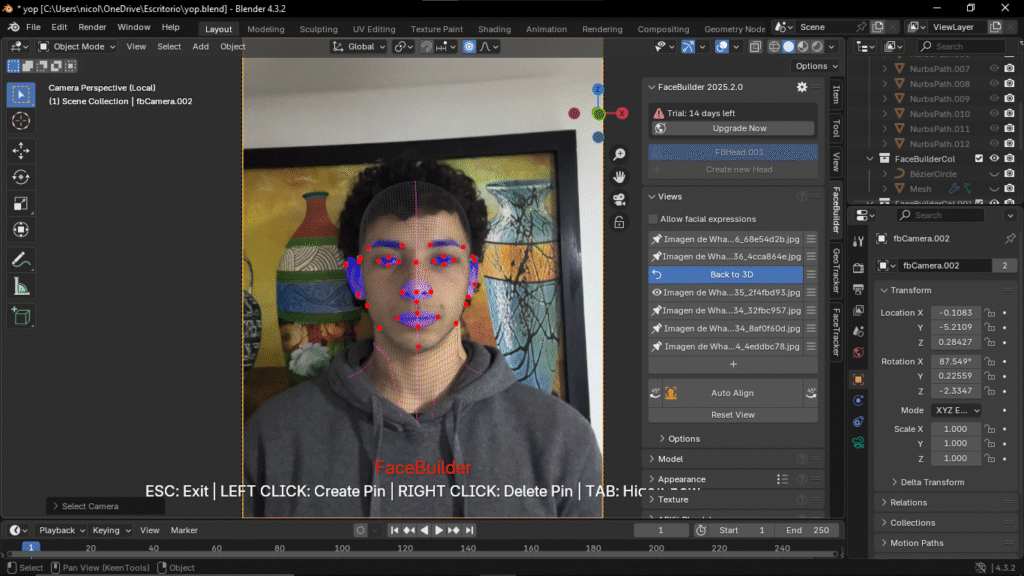Image resolution: width=1024 pixels, height=576 pixels.
Task: Select the Rotate tool
Action: pos(21,177)
